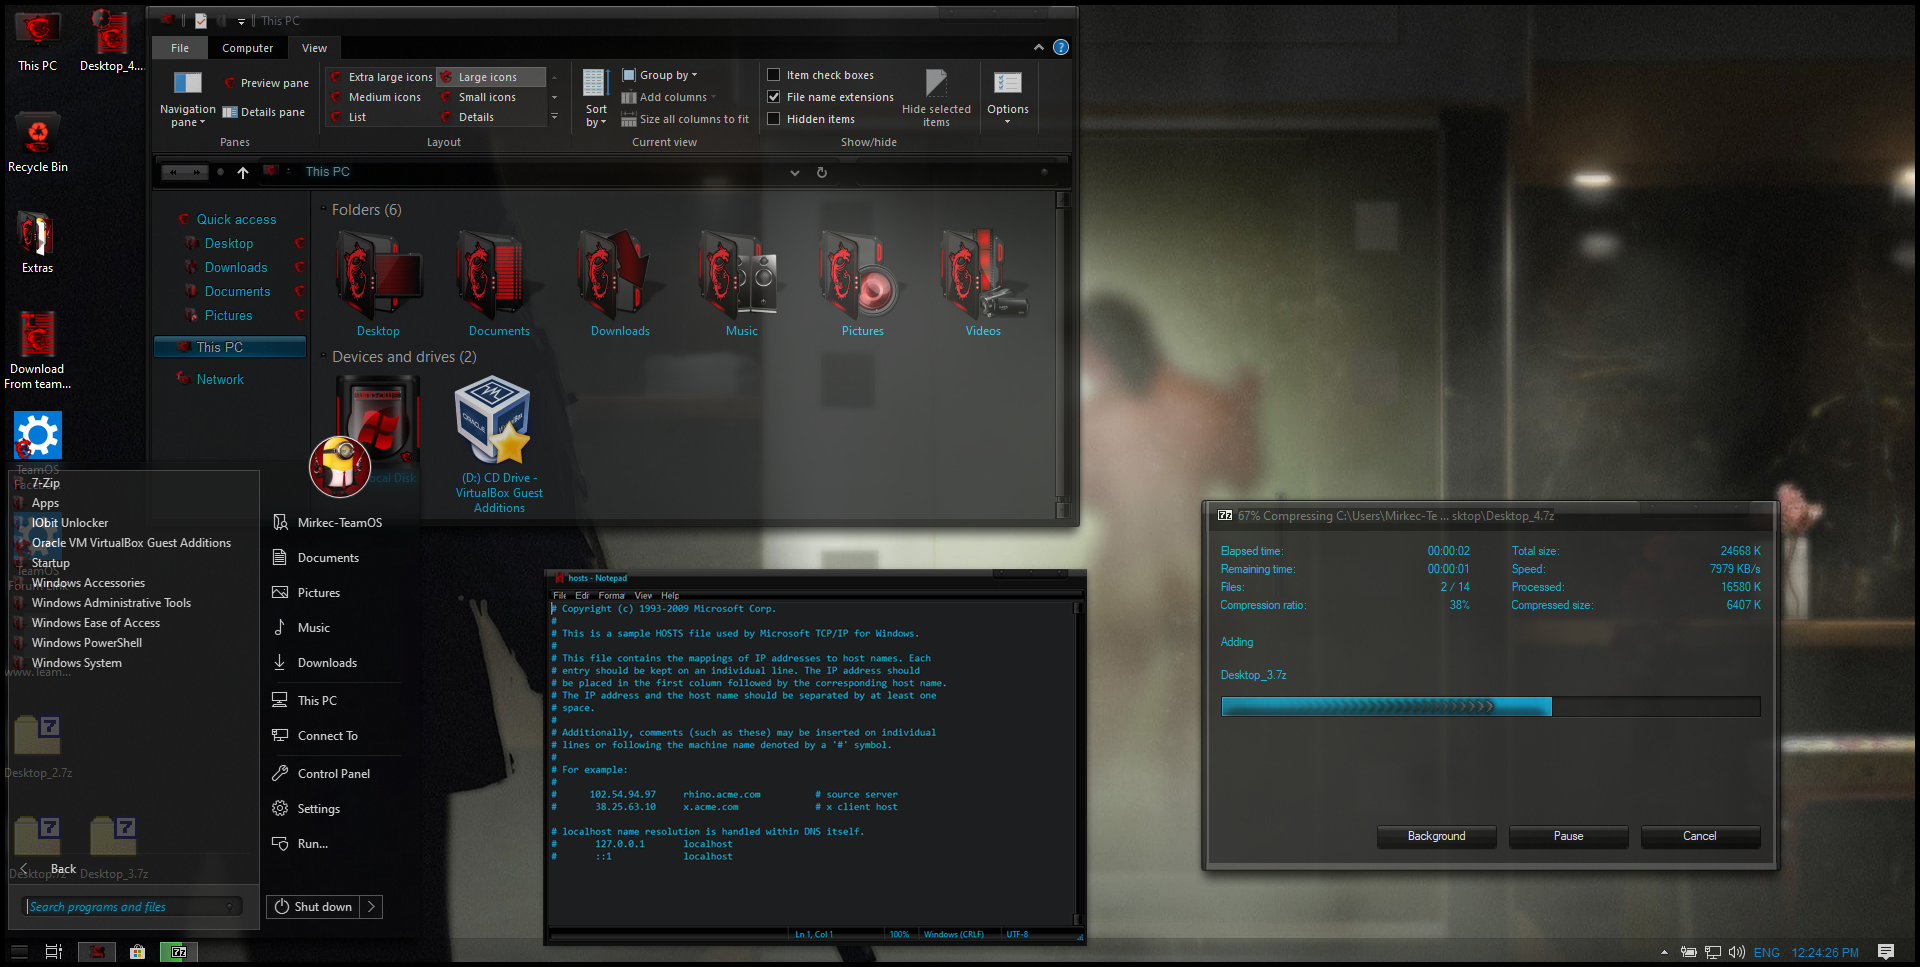
Task: Click the Explorer vertical scrollbar
Action: click(1063, 355)
